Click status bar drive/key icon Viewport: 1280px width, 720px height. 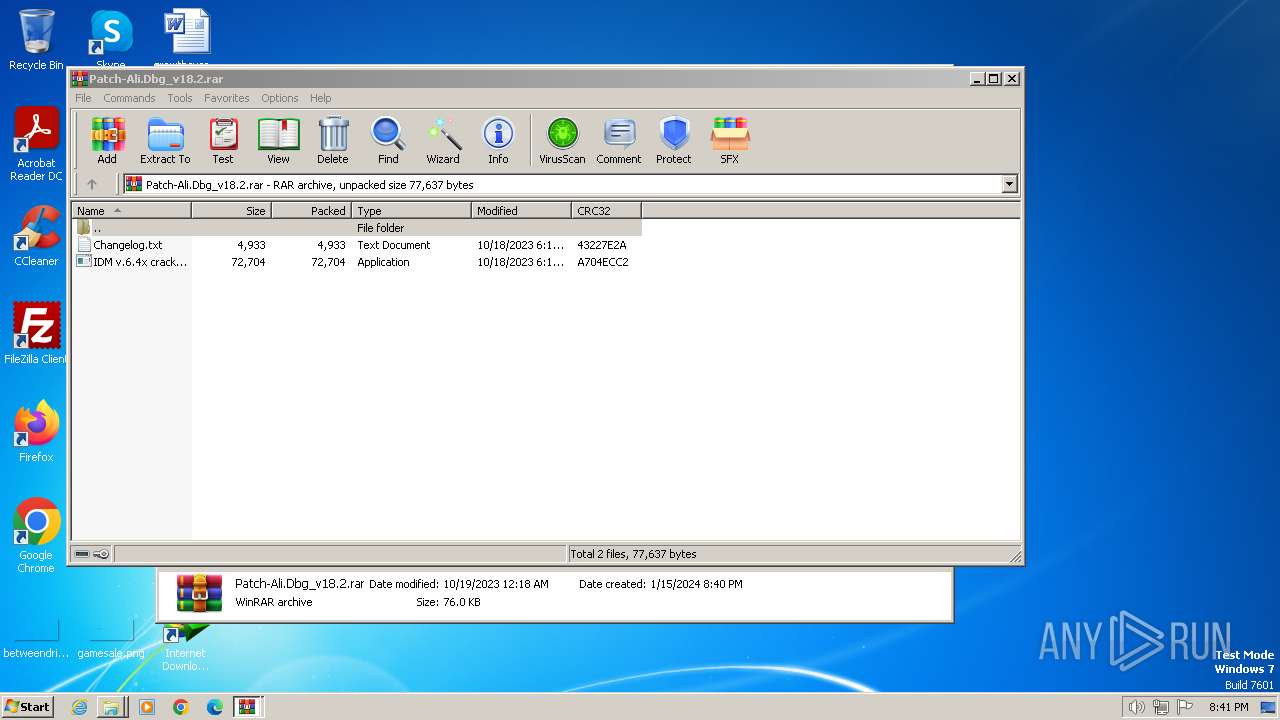[x=92, y=554]
